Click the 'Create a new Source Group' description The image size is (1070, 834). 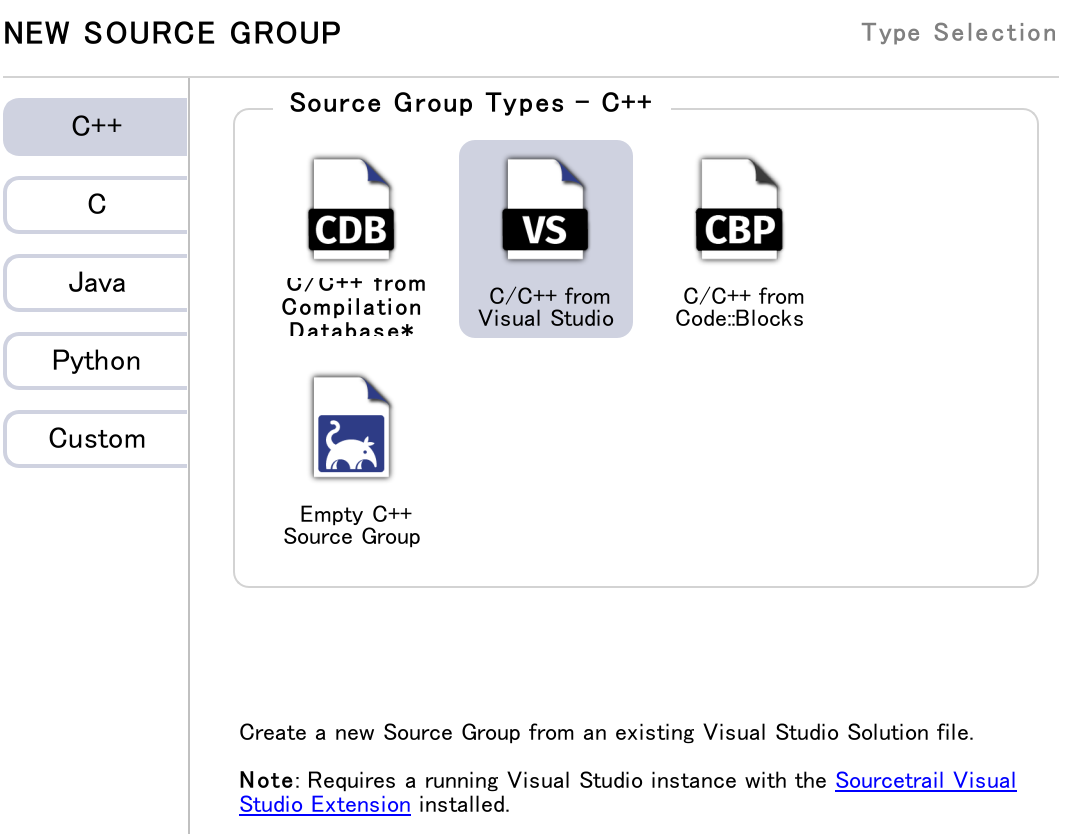click(x=606, y=732)
